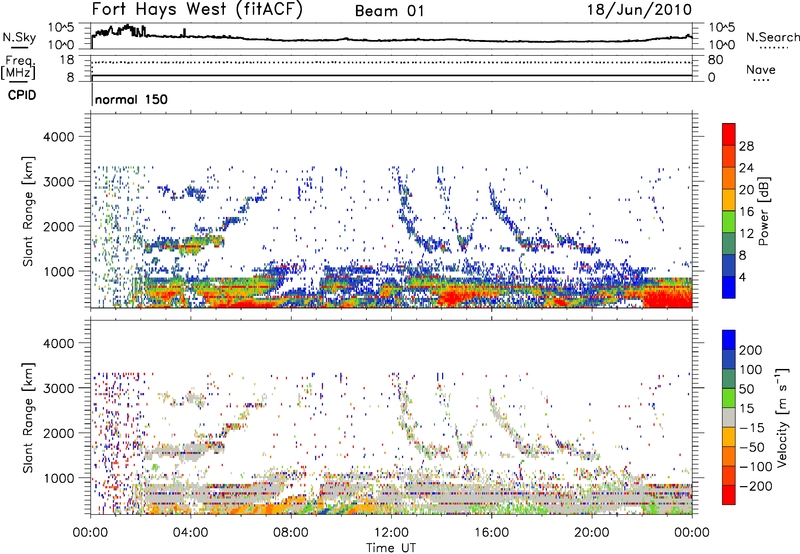Click the 'CPID' label
The height and width of the screenshot is (554, 800).
coord(22,95)
